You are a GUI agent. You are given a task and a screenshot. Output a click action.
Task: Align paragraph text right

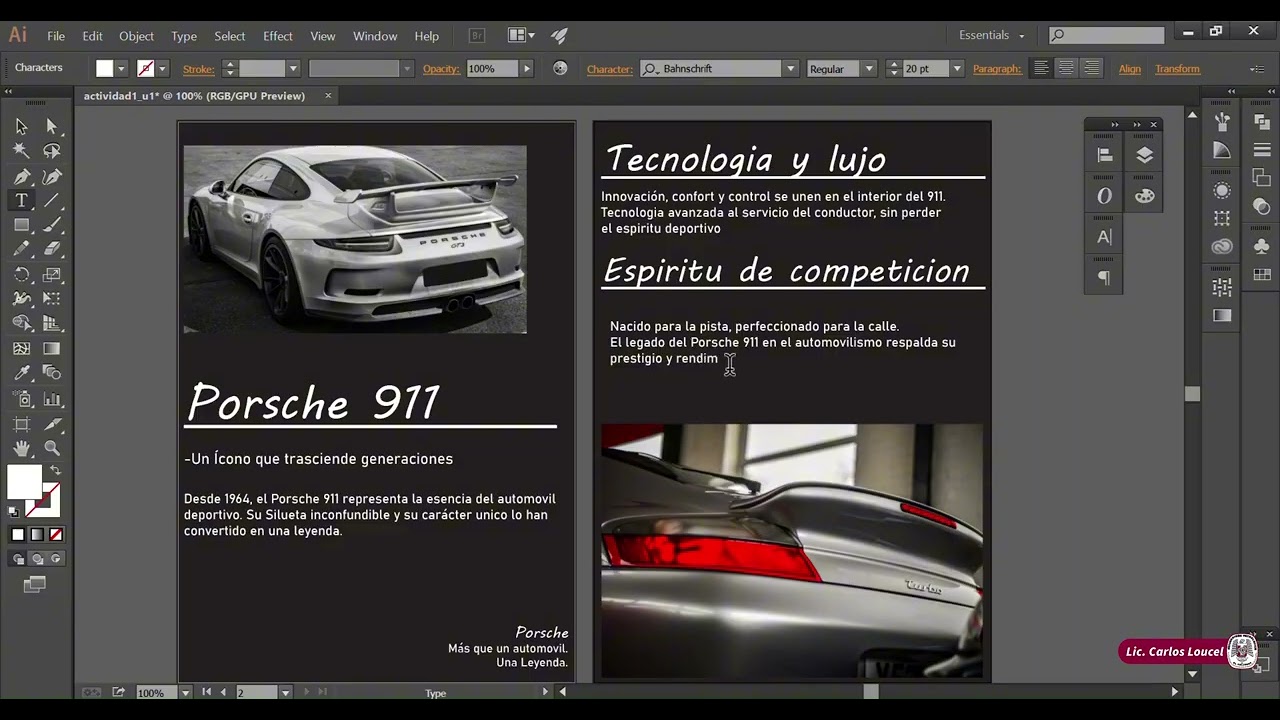pos(1092,68)
